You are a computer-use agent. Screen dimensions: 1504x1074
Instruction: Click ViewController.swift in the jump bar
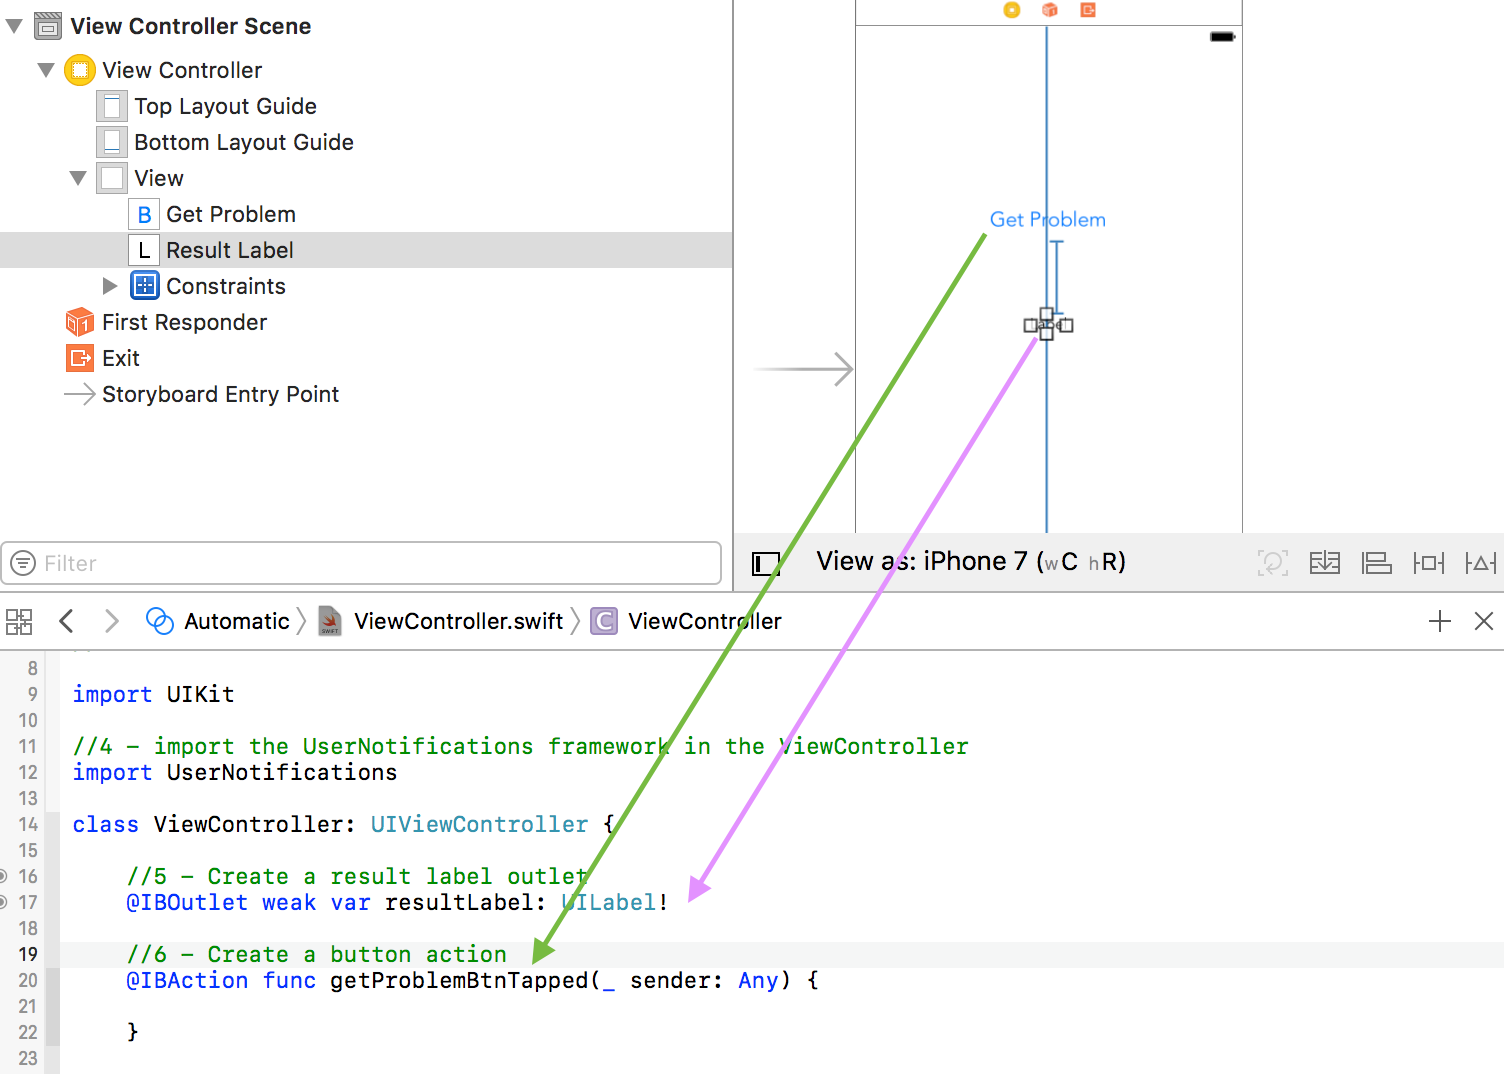point(458,621)
